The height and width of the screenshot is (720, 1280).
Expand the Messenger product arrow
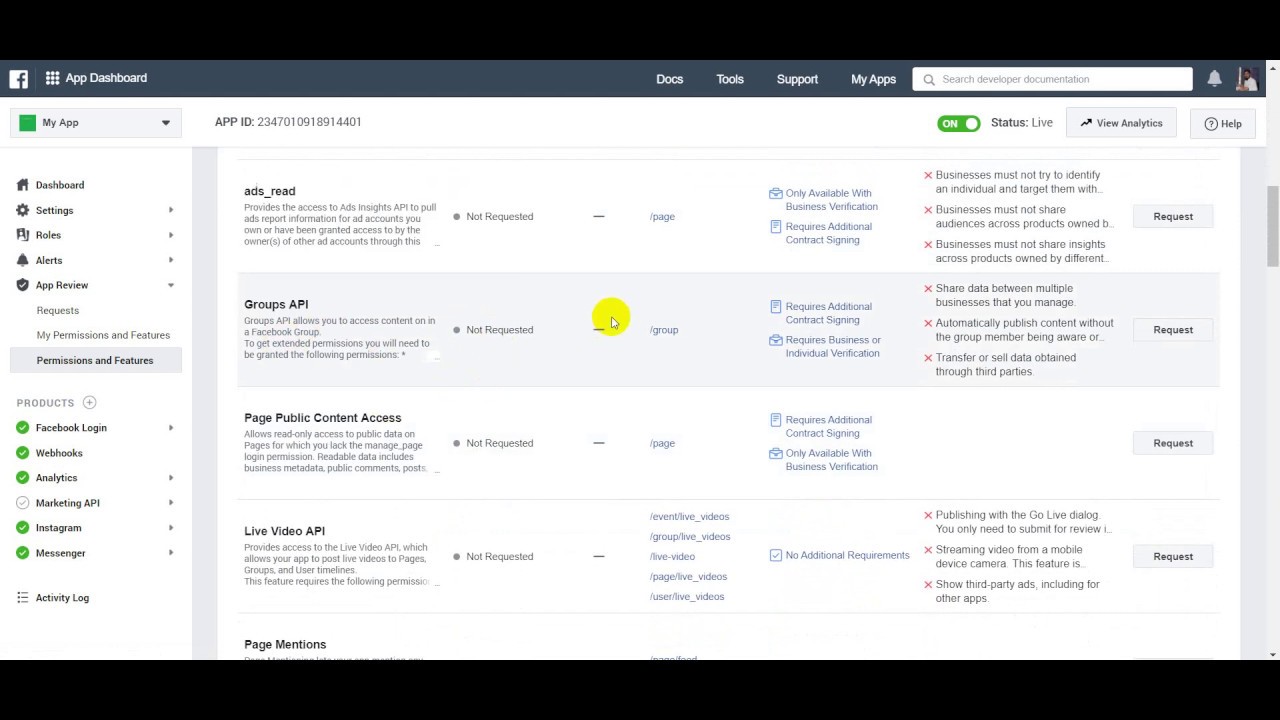pos(171,553)
